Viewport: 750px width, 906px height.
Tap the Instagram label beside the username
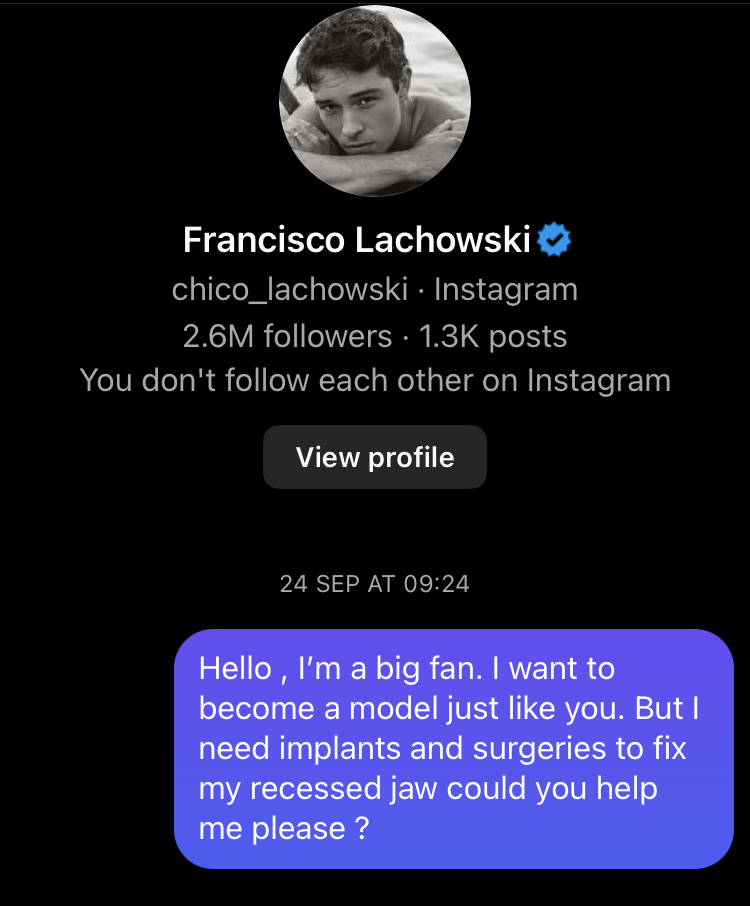[505, 289]
